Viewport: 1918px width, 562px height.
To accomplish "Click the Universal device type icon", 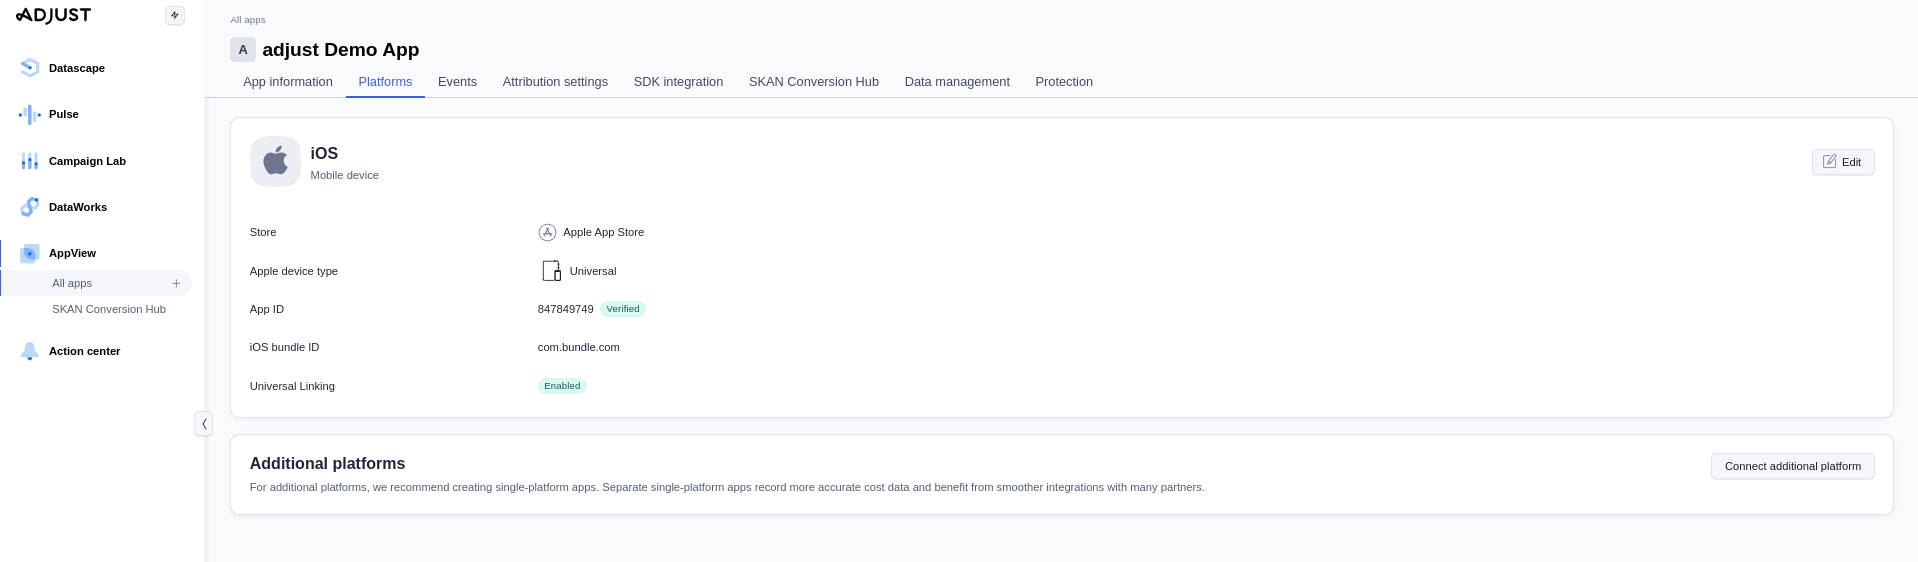I will tap(551, 271).
